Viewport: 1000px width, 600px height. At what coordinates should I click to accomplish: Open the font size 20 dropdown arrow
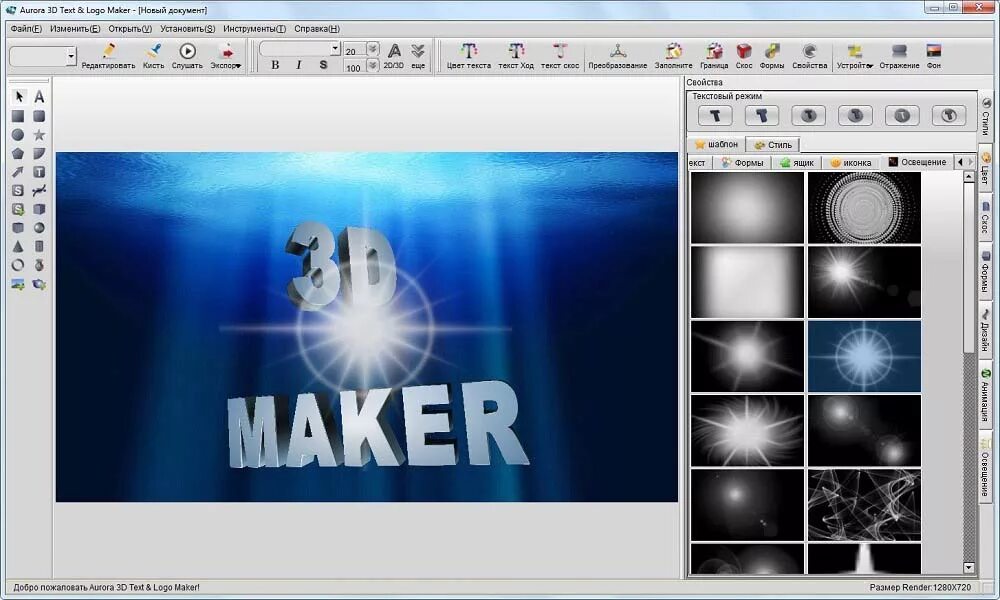[x=373, y=49]
